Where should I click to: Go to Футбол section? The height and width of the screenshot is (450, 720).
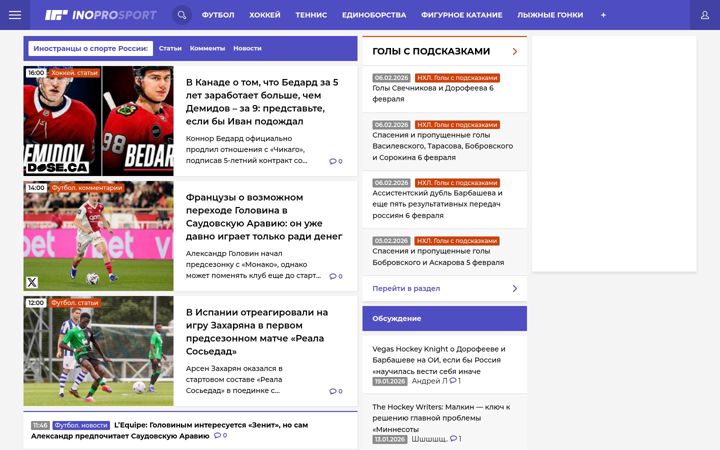pos(218,15)
